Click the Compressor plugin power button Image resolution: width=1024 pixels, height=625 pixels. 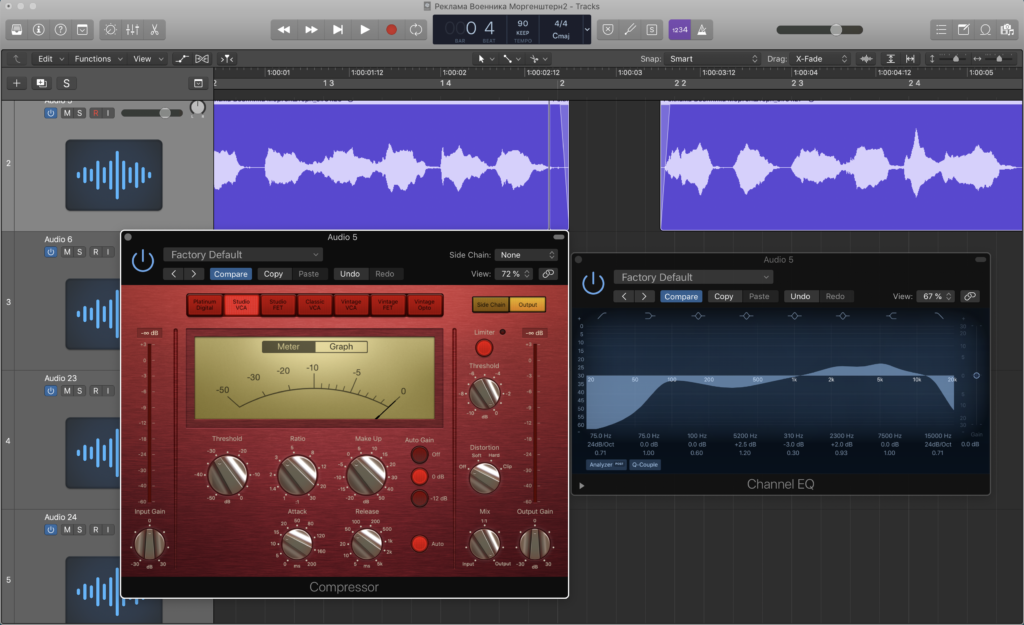click(143, 260)
